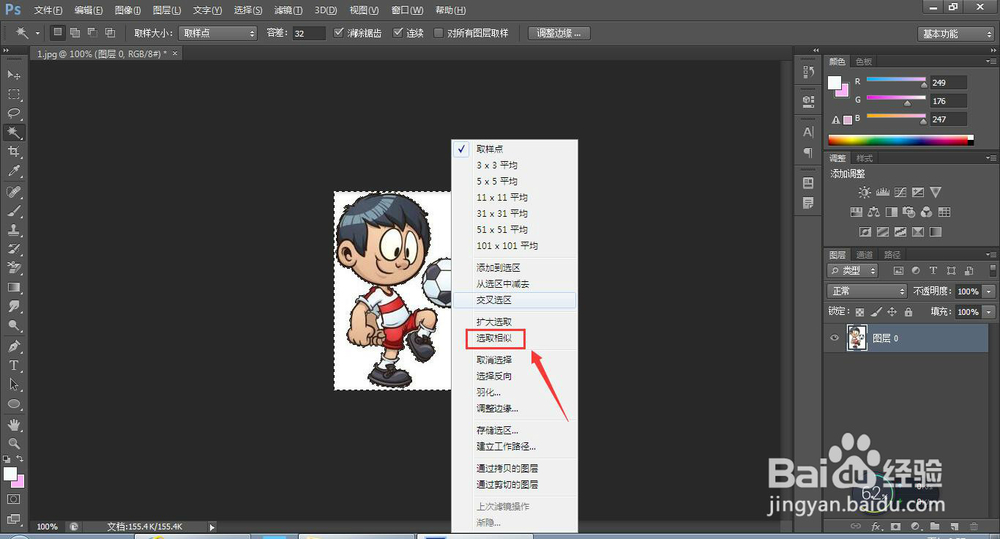
Task: Choose 选取相似 from context menu
Action: coord(494,338)
